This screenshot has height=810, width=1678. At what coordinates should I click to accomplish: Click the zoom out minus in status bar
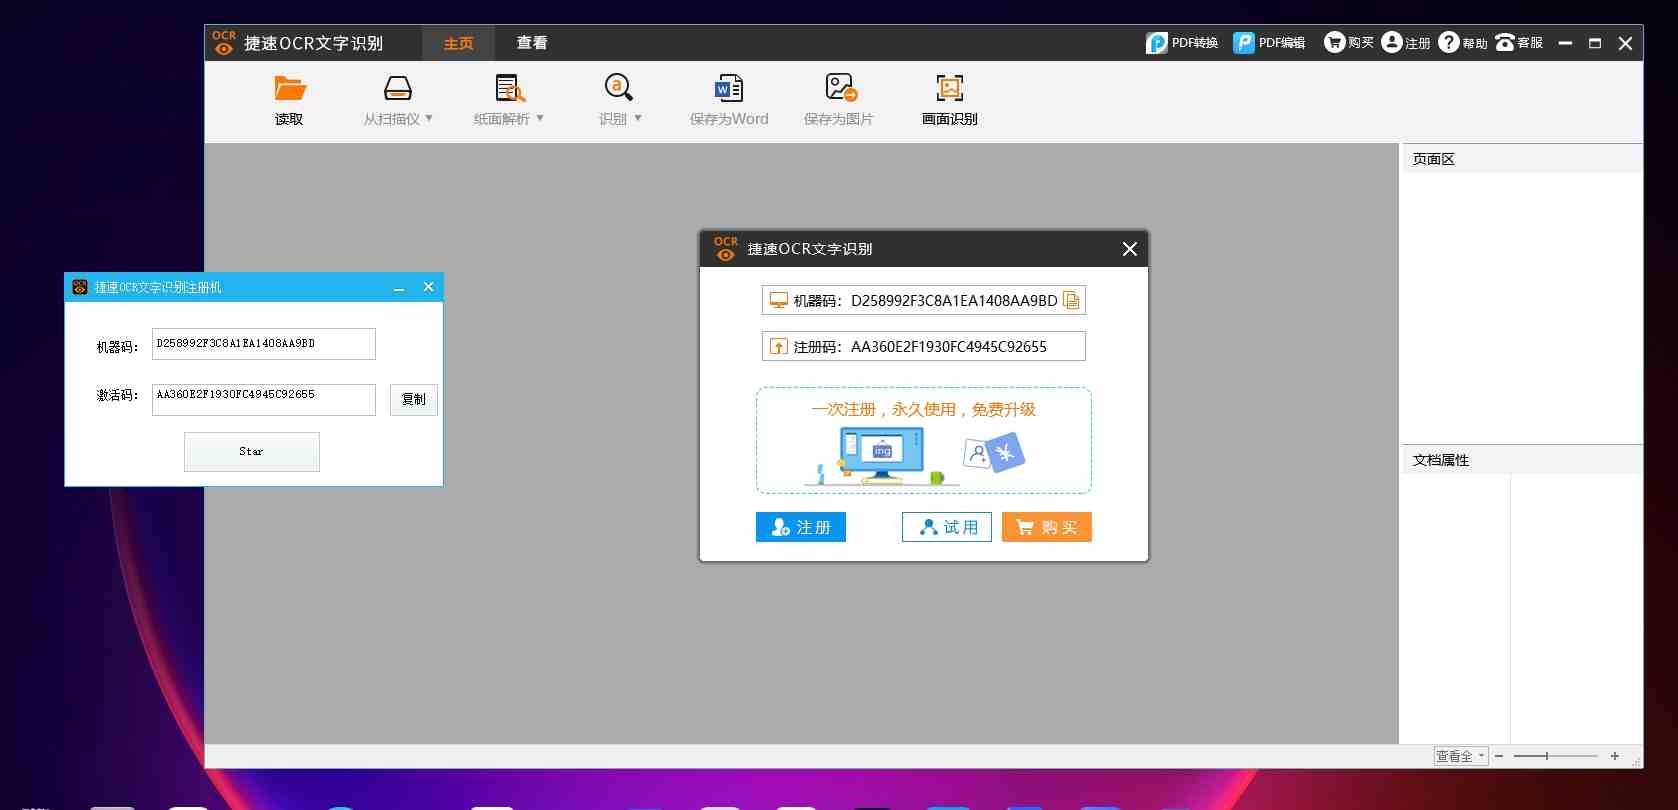[x=1499, y=756]
